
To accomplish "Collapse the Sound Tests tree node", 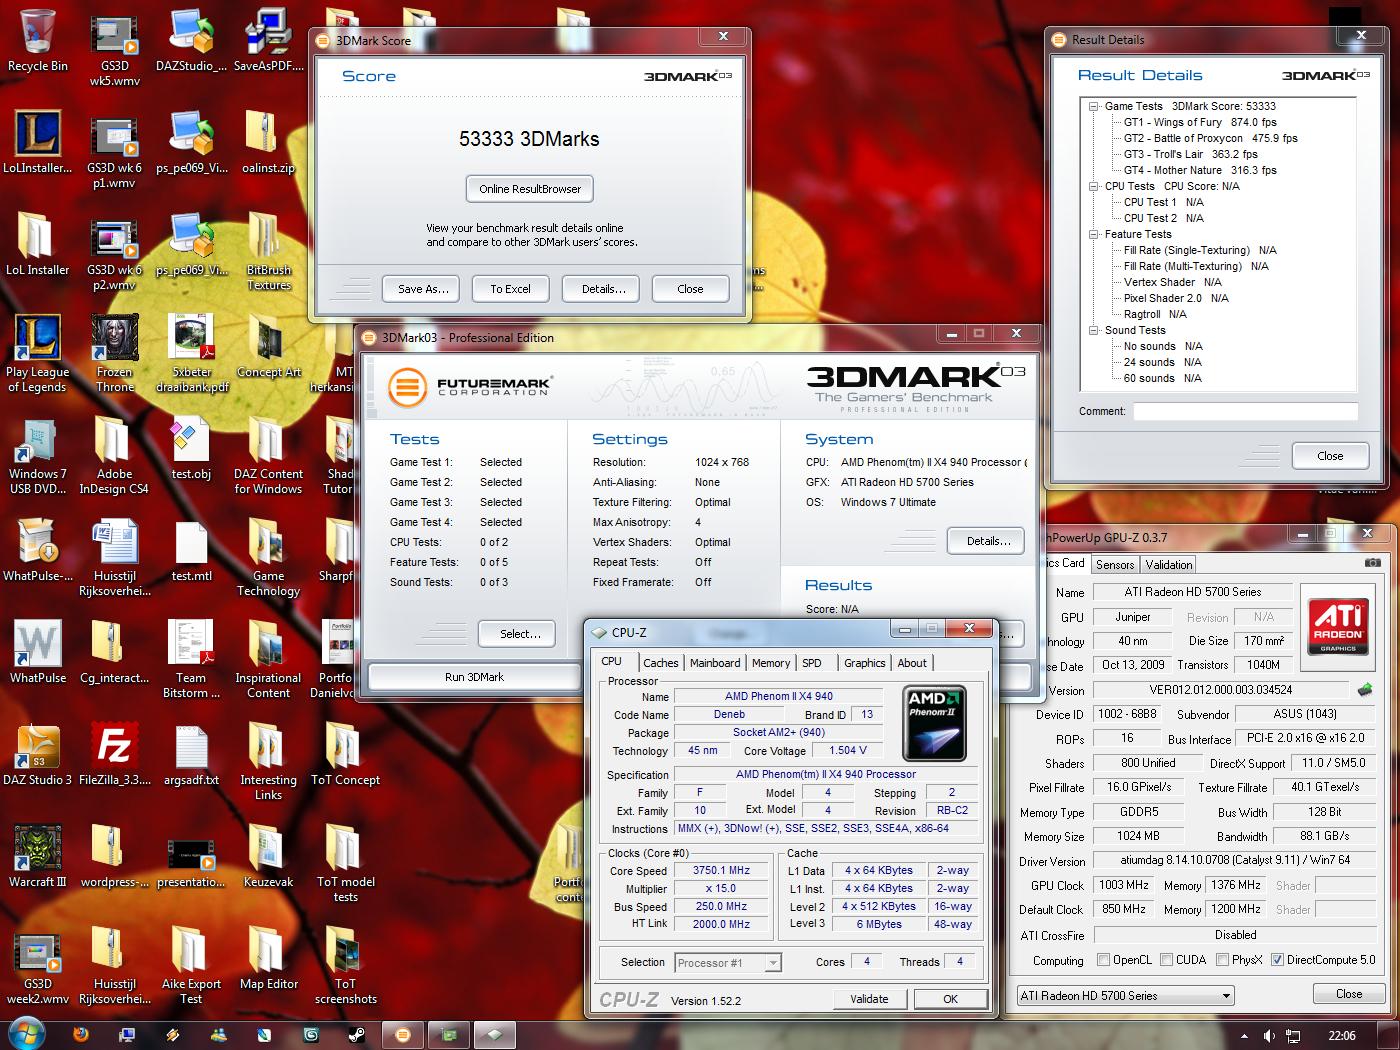I will point(1094,330).
